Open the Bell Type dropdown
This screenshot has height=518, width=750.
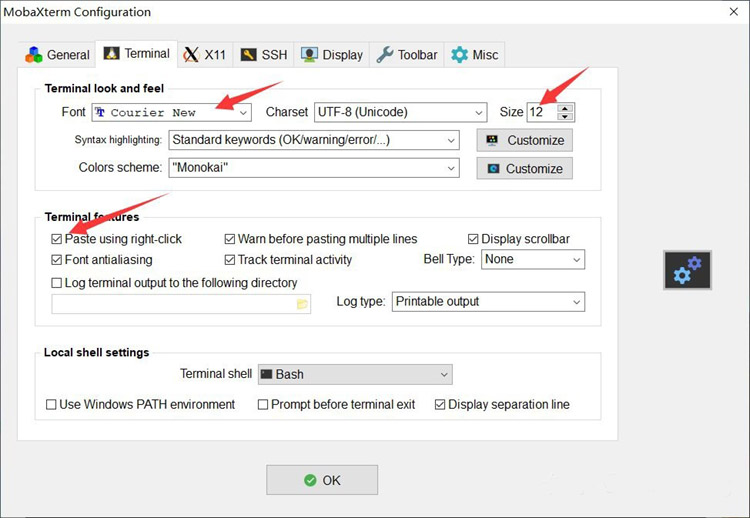coord(533,259)
